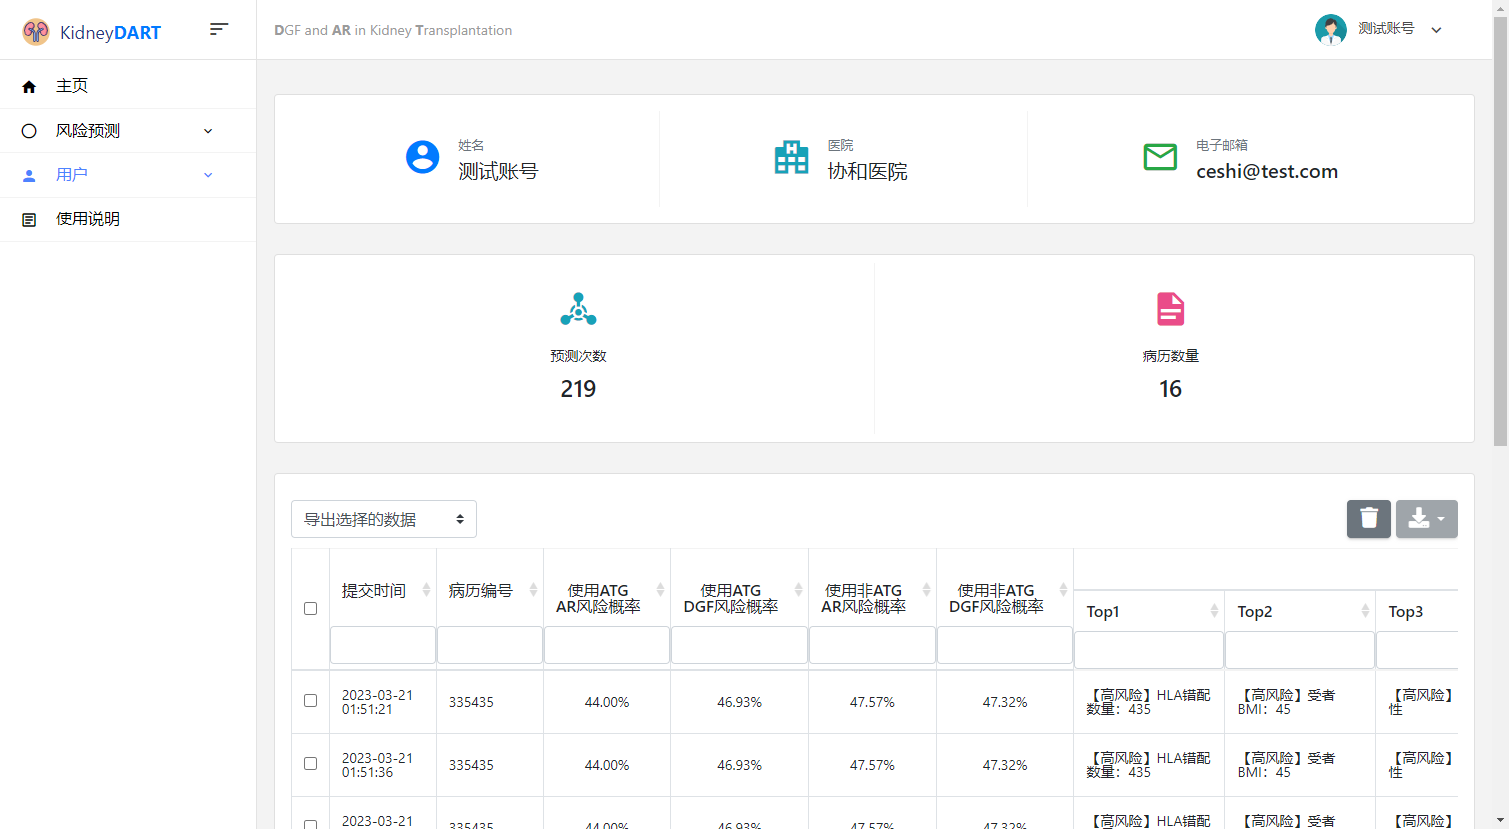Click the hospital building icon
The image size is (1509, 829).
[791, 158]
